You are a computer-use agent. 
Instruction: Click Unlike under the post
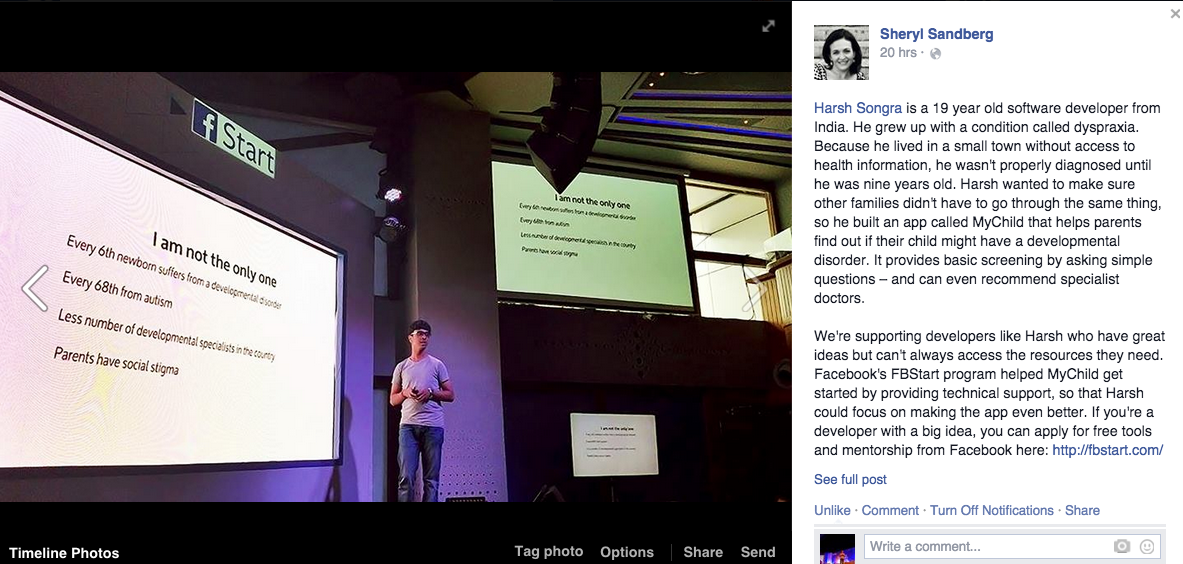(832, 510)
